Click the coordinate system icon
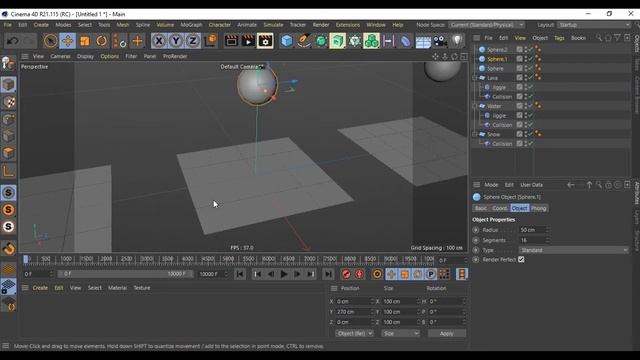 pos(210,41)
